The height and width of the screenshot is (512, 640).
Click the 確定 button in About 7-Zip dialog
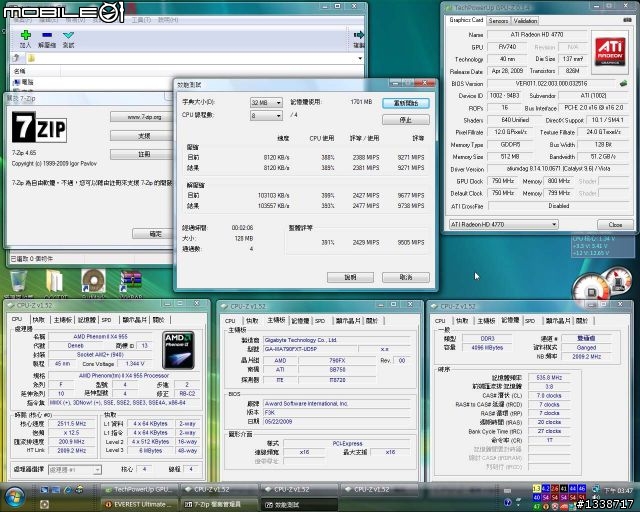[x=154, y=234]
